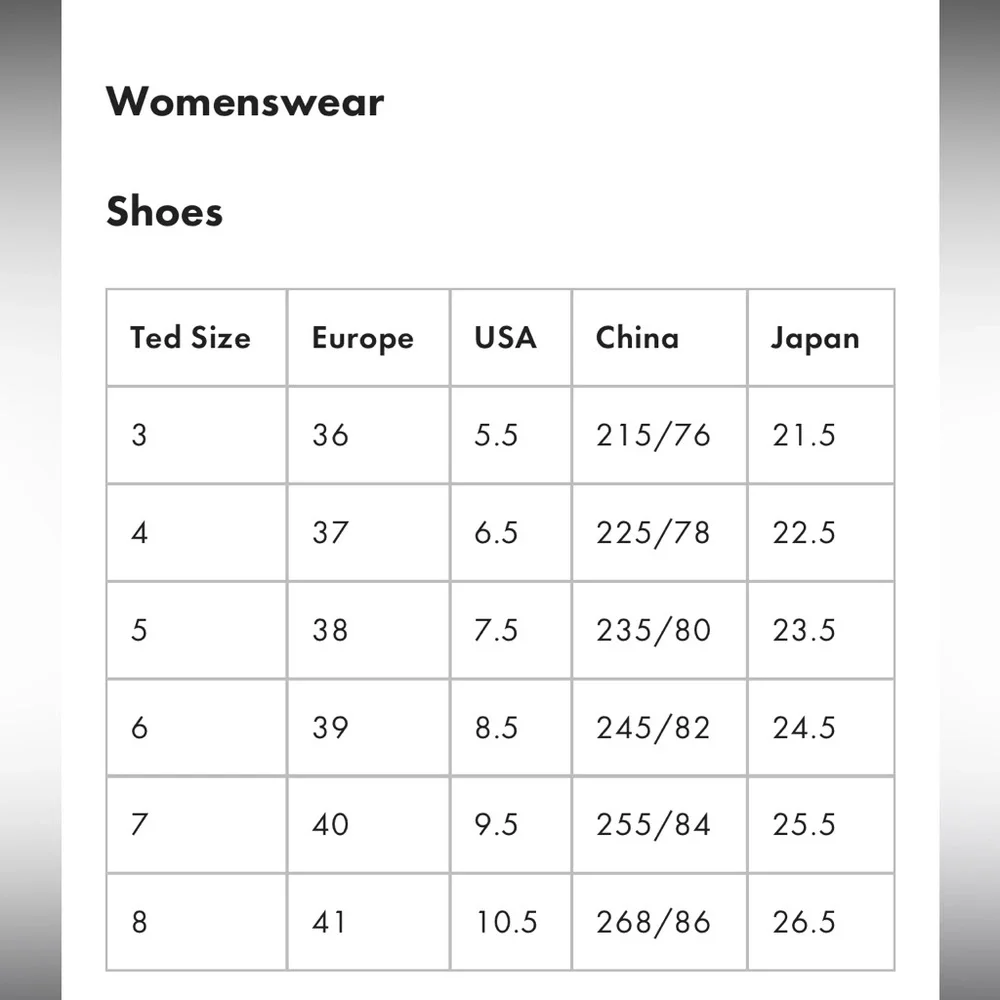Click Ted size 3 cell
1000x1000 pixels.
[x=196, y=435]
